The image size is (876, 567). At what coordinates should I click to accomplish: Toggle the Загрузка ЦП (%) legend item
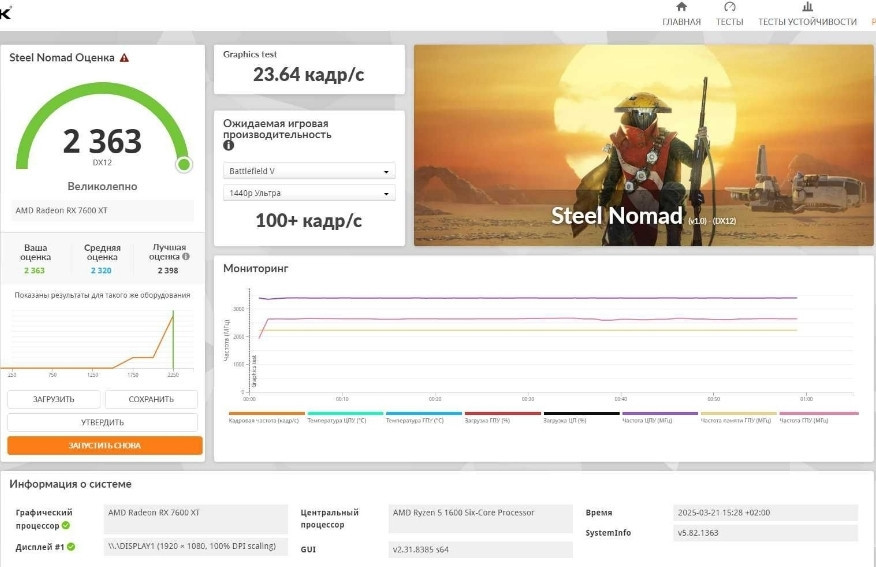tap(581, 417)
